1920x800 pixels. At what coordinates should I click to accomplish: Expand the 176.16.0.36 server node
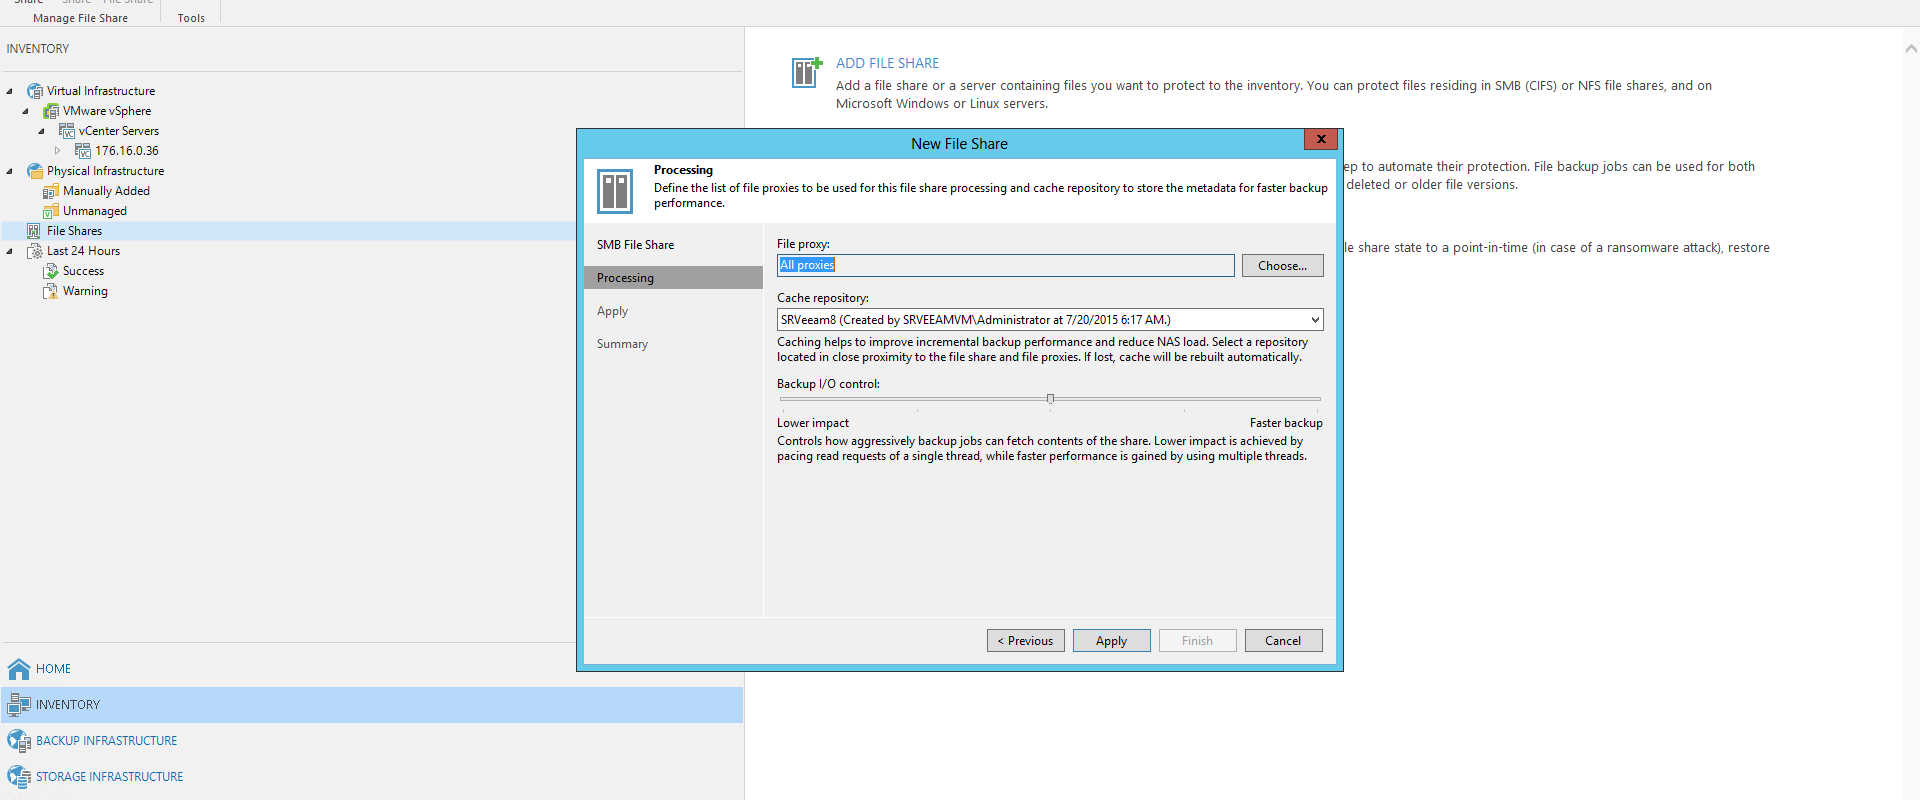tap(57, 151)
